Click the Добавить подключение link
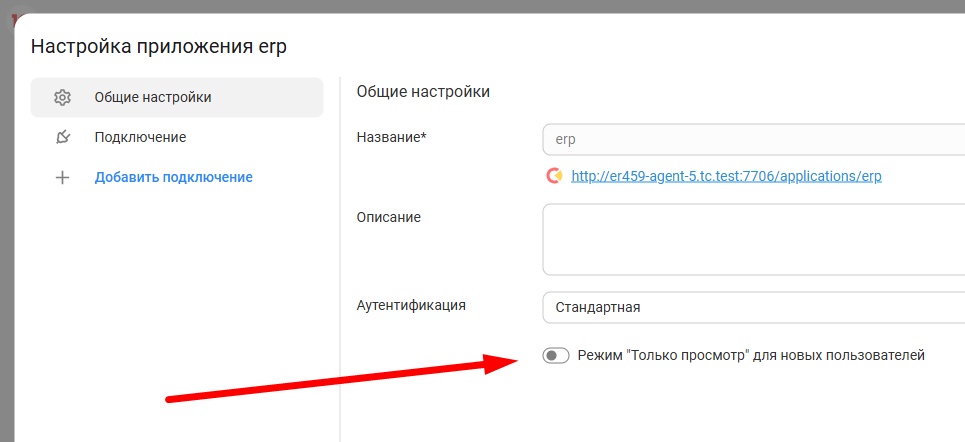 [173, 177]
